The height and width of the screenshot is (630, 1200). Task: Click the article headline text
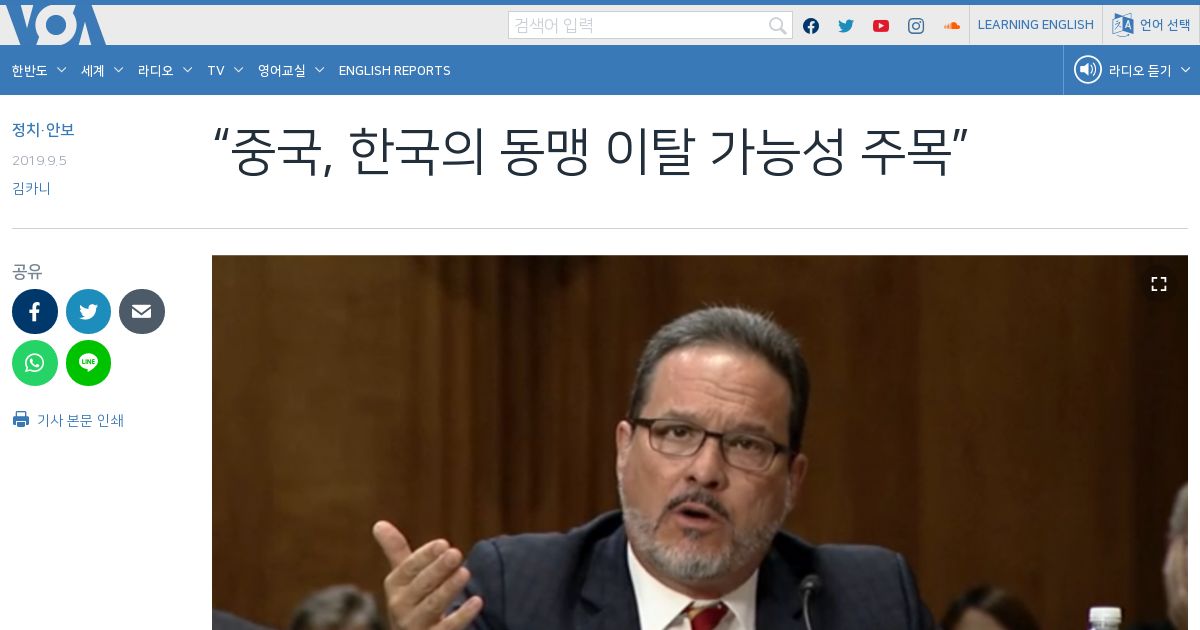pyautogui.click(x=591, y=152)
